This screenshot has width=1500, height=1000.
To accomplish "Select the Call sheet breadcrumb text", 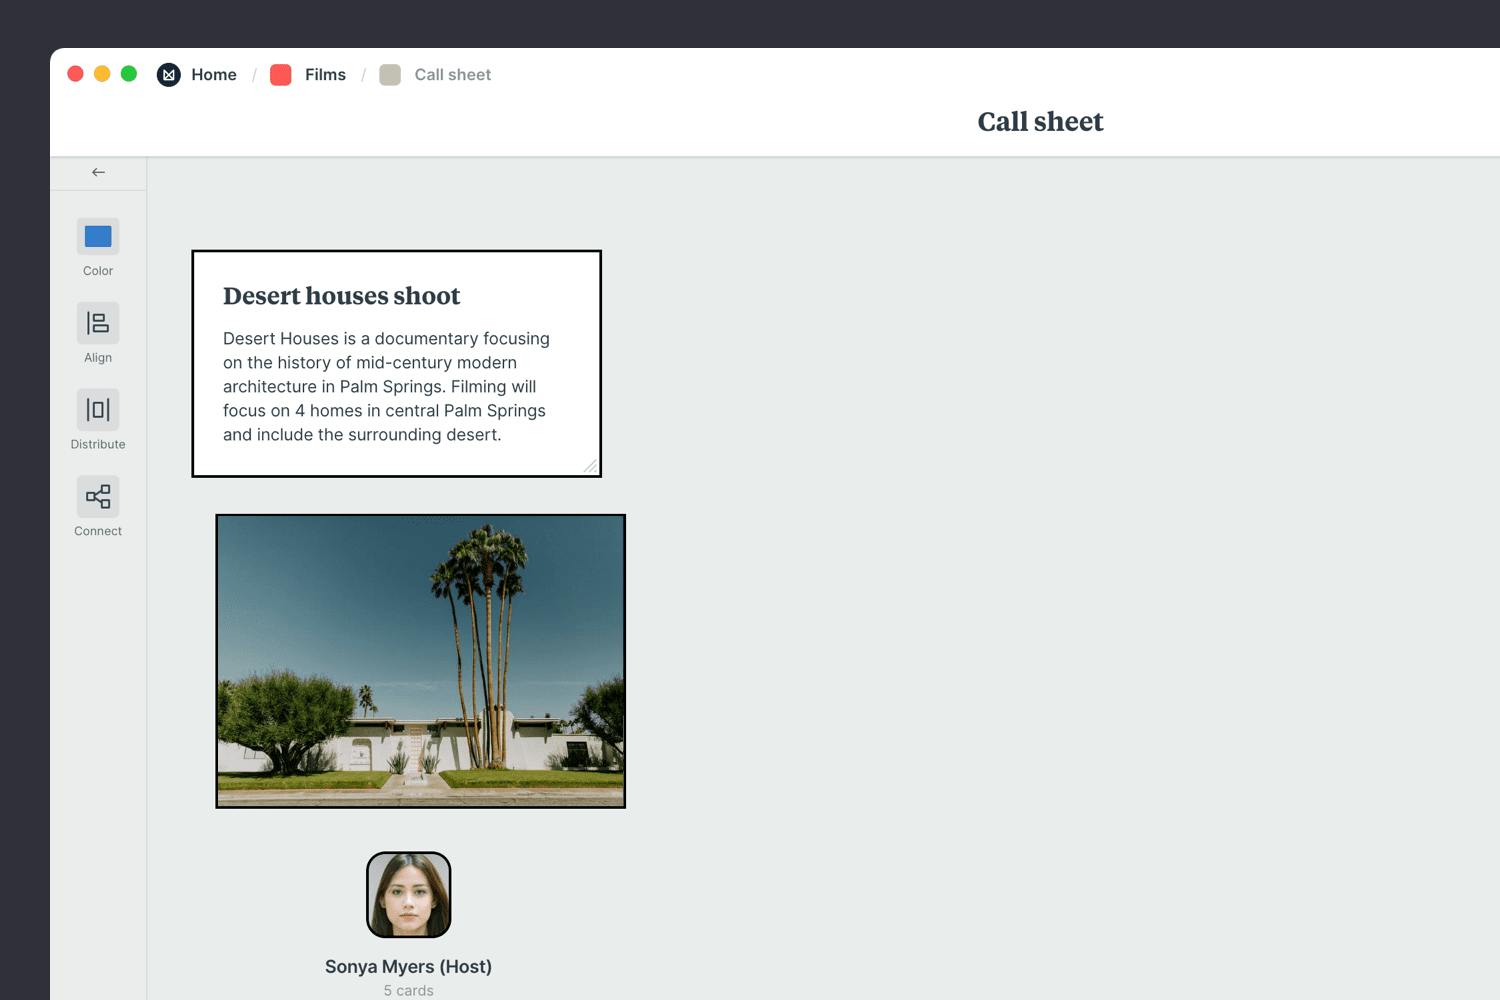I will coord(452,75).
